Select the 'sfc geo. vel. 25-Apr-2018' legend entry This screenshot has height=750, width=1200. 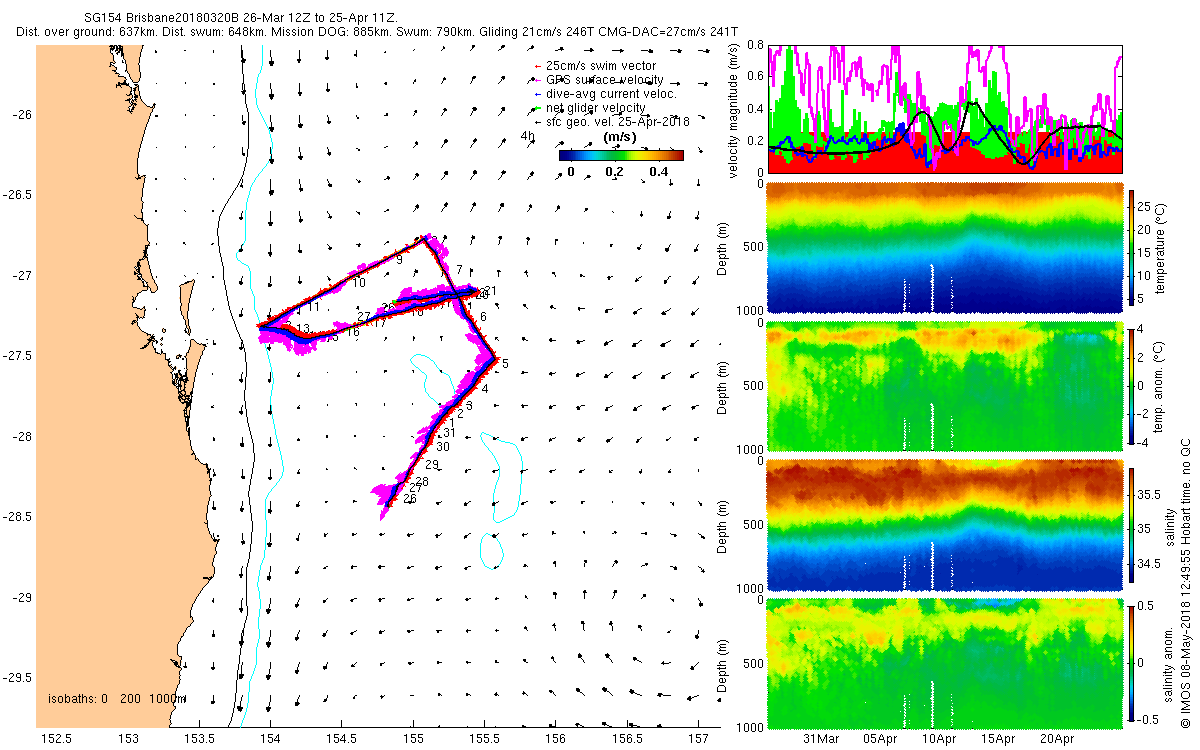[x=613, y=122]
